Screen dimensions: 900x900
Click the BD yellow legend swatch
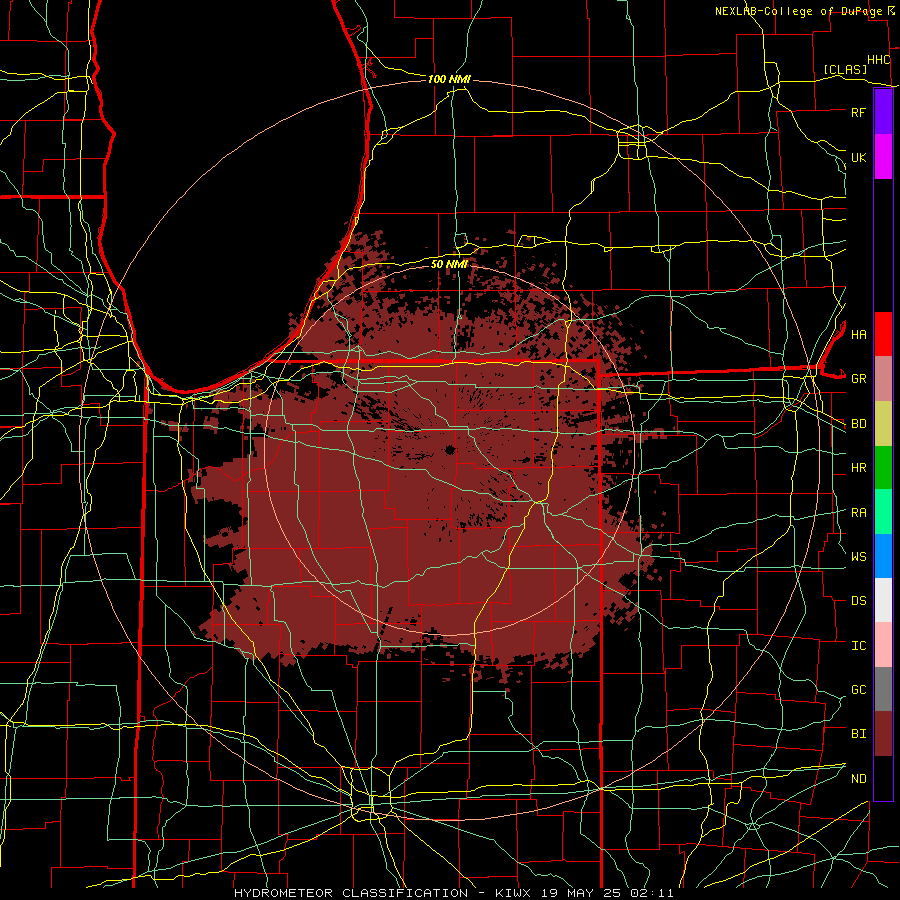883,424
